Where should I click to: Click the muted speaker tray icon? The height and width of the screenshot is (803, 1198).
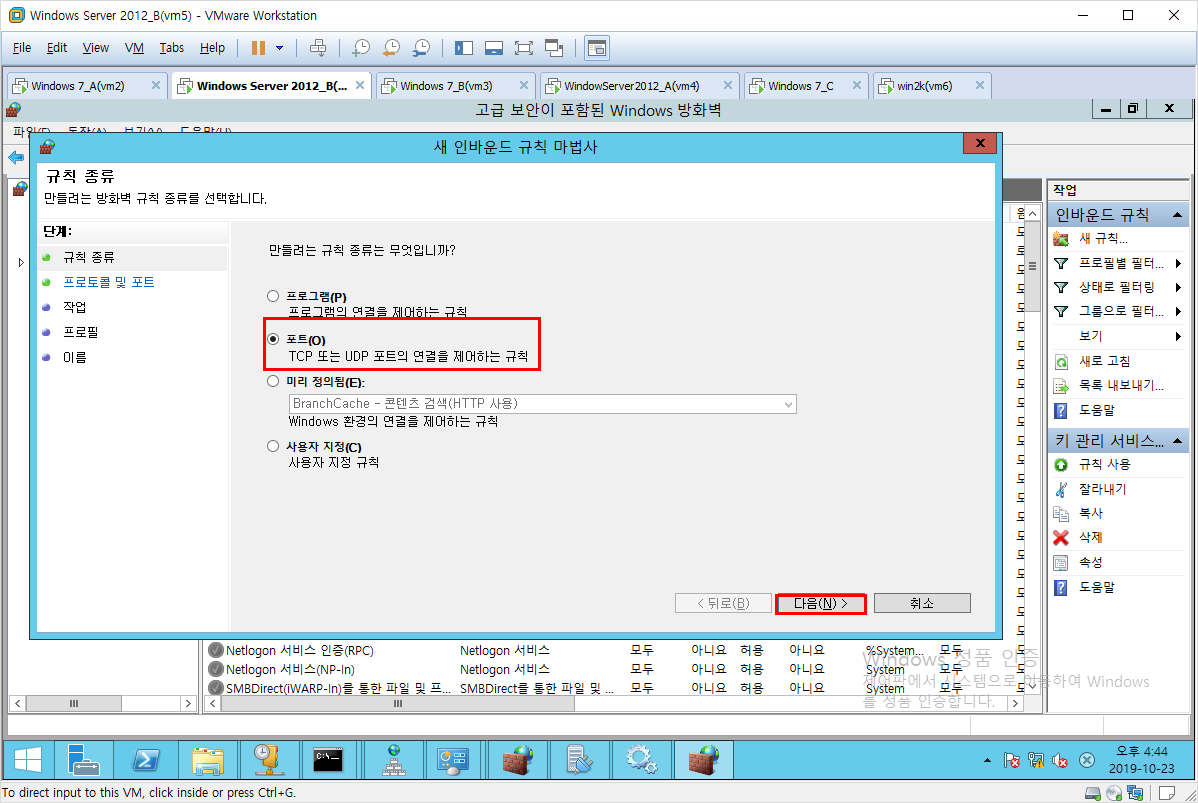(x=1060, y=760)
